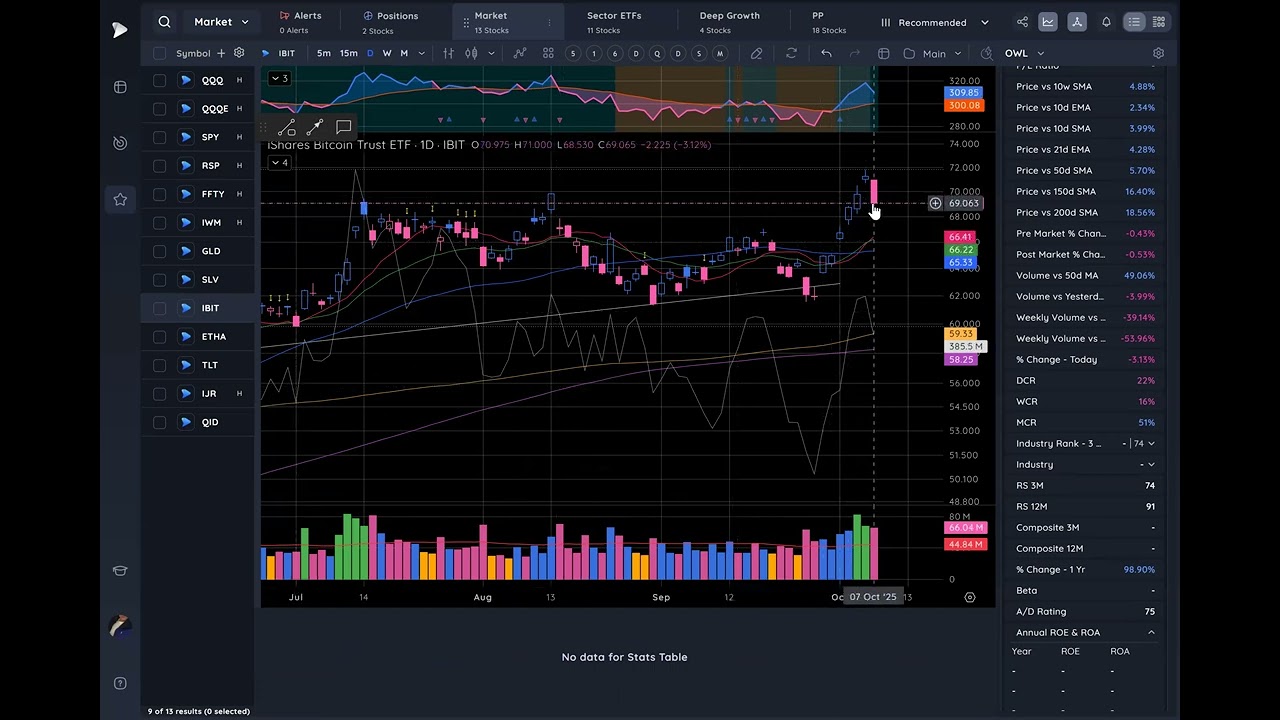Image resolution: width=1280 pixels, height=720 pixels.
Task: Switch to grid view layout
Action: [1159, 22]
